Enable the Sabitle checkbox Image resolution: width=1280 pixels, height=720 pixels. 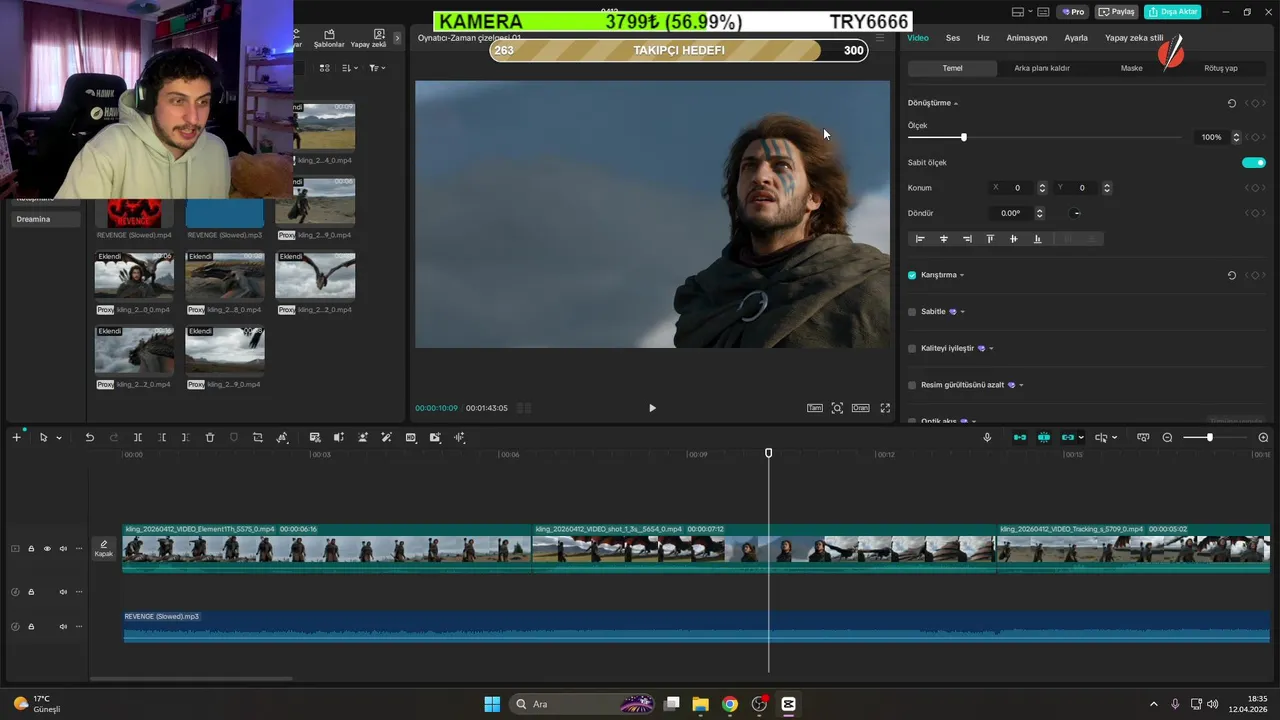click(912, 312)
